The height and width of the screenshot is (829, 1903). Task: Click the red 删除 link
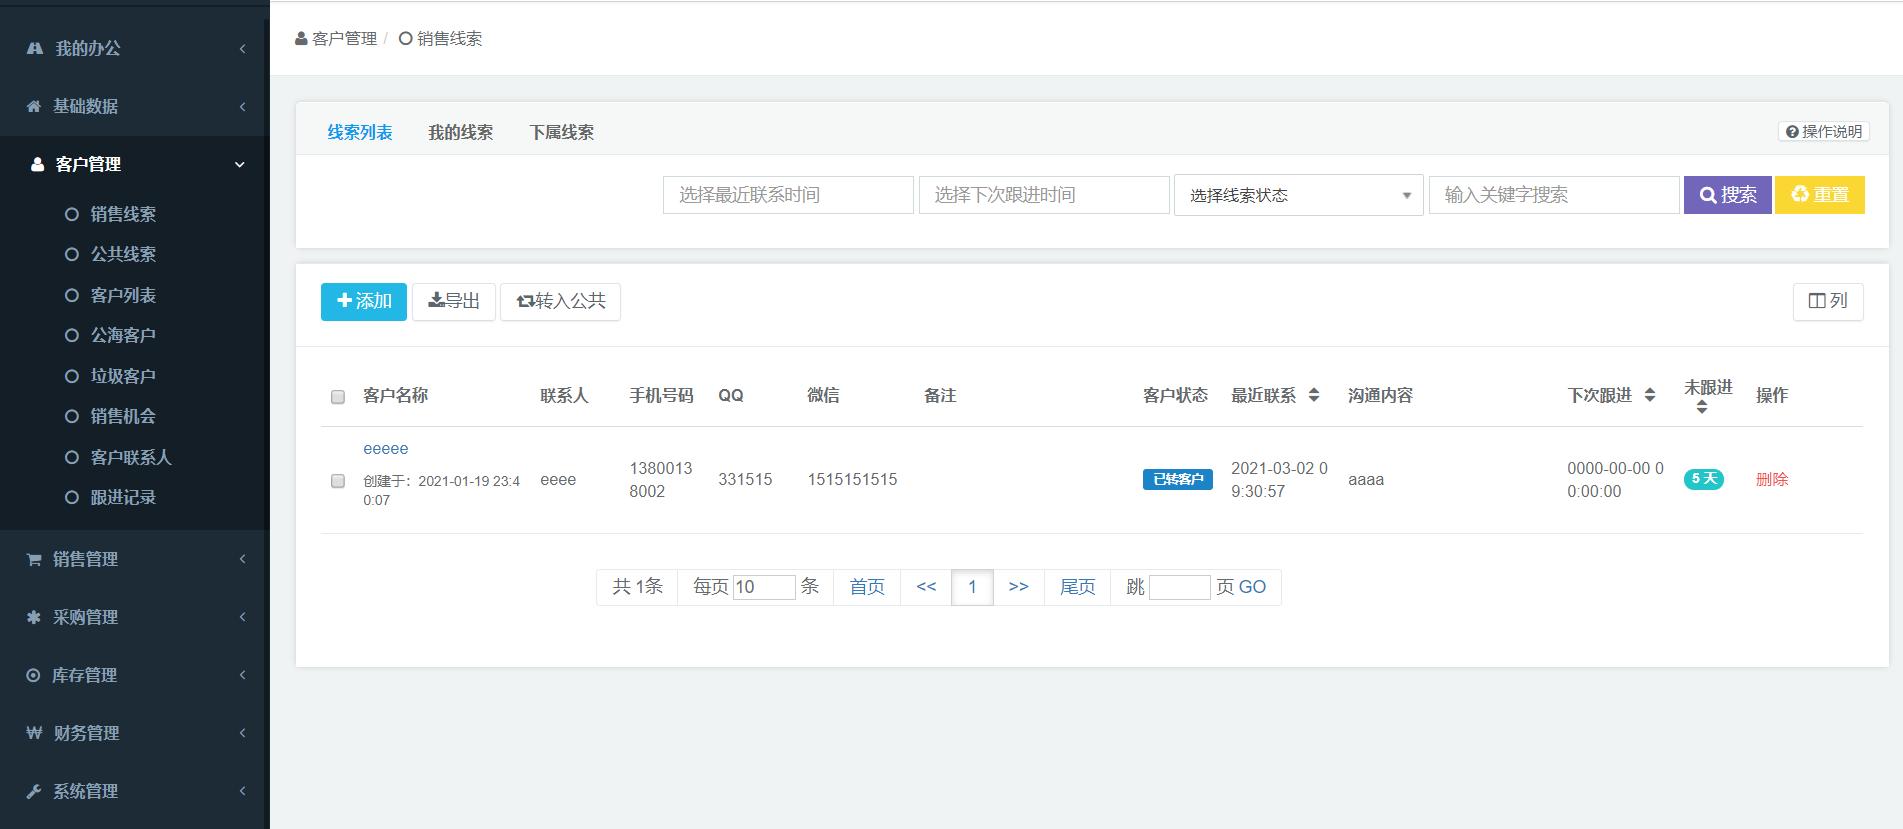[1772, 480]
